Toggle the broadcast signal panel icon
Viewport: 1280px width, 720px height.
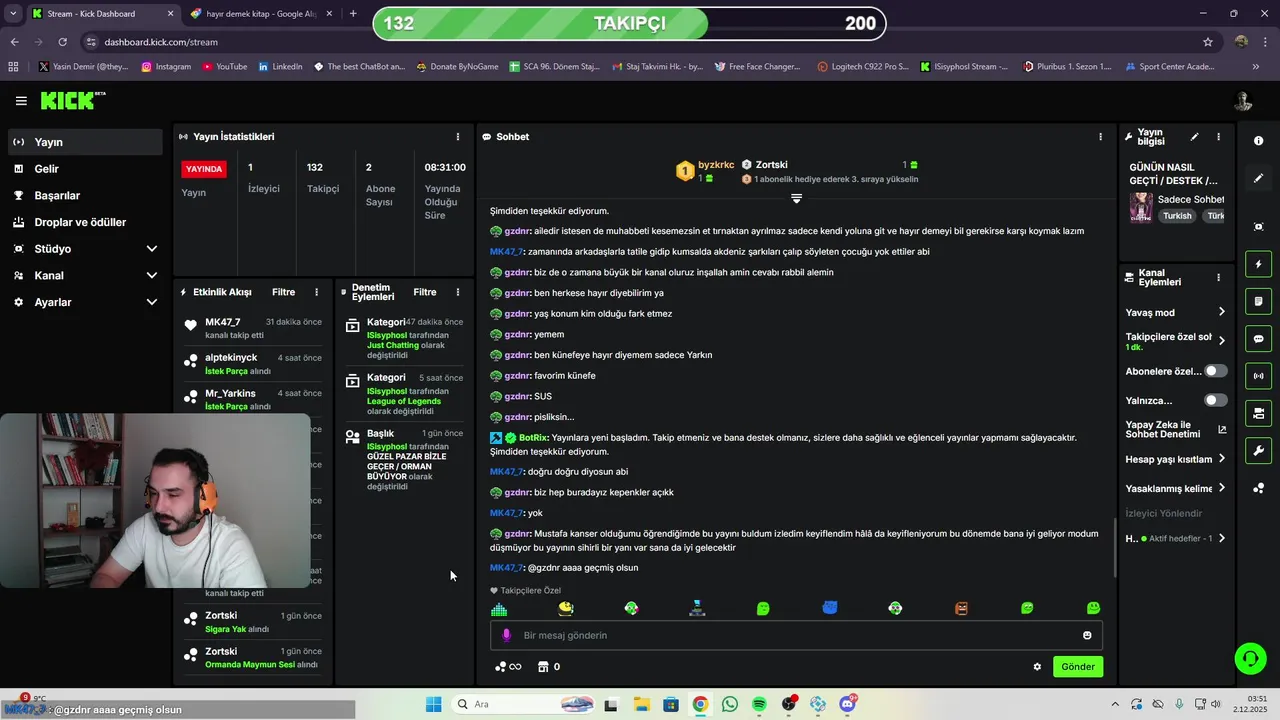[1258, 376]
